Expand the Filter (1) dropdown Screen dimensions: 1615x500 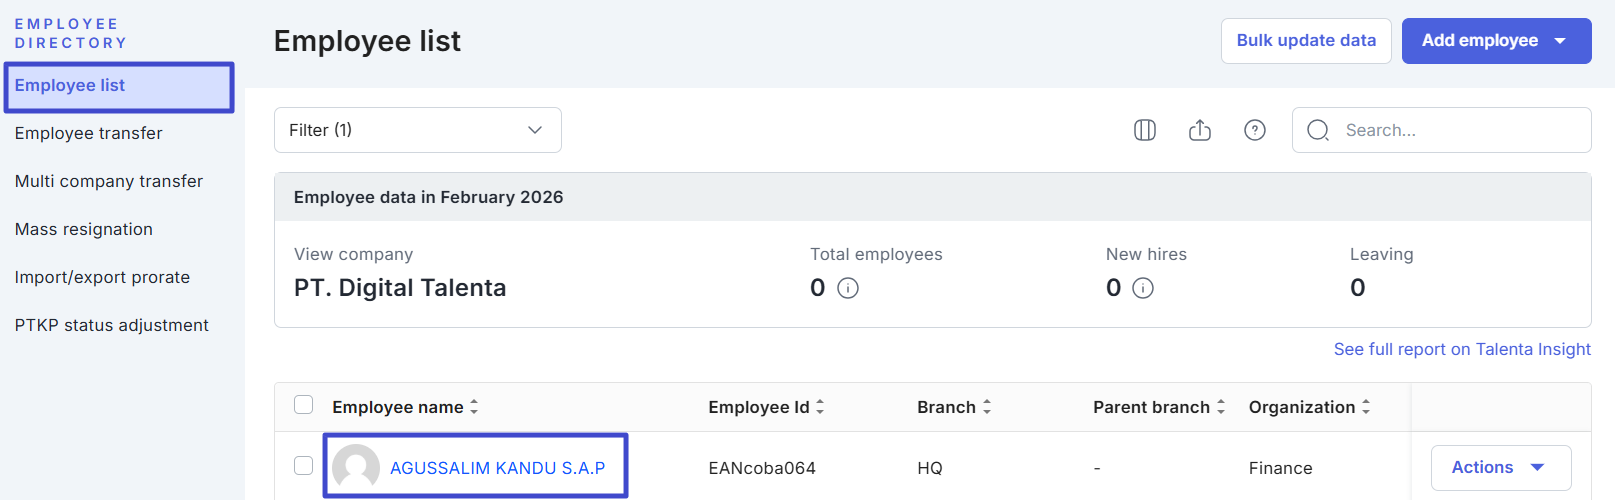point(417,130)
